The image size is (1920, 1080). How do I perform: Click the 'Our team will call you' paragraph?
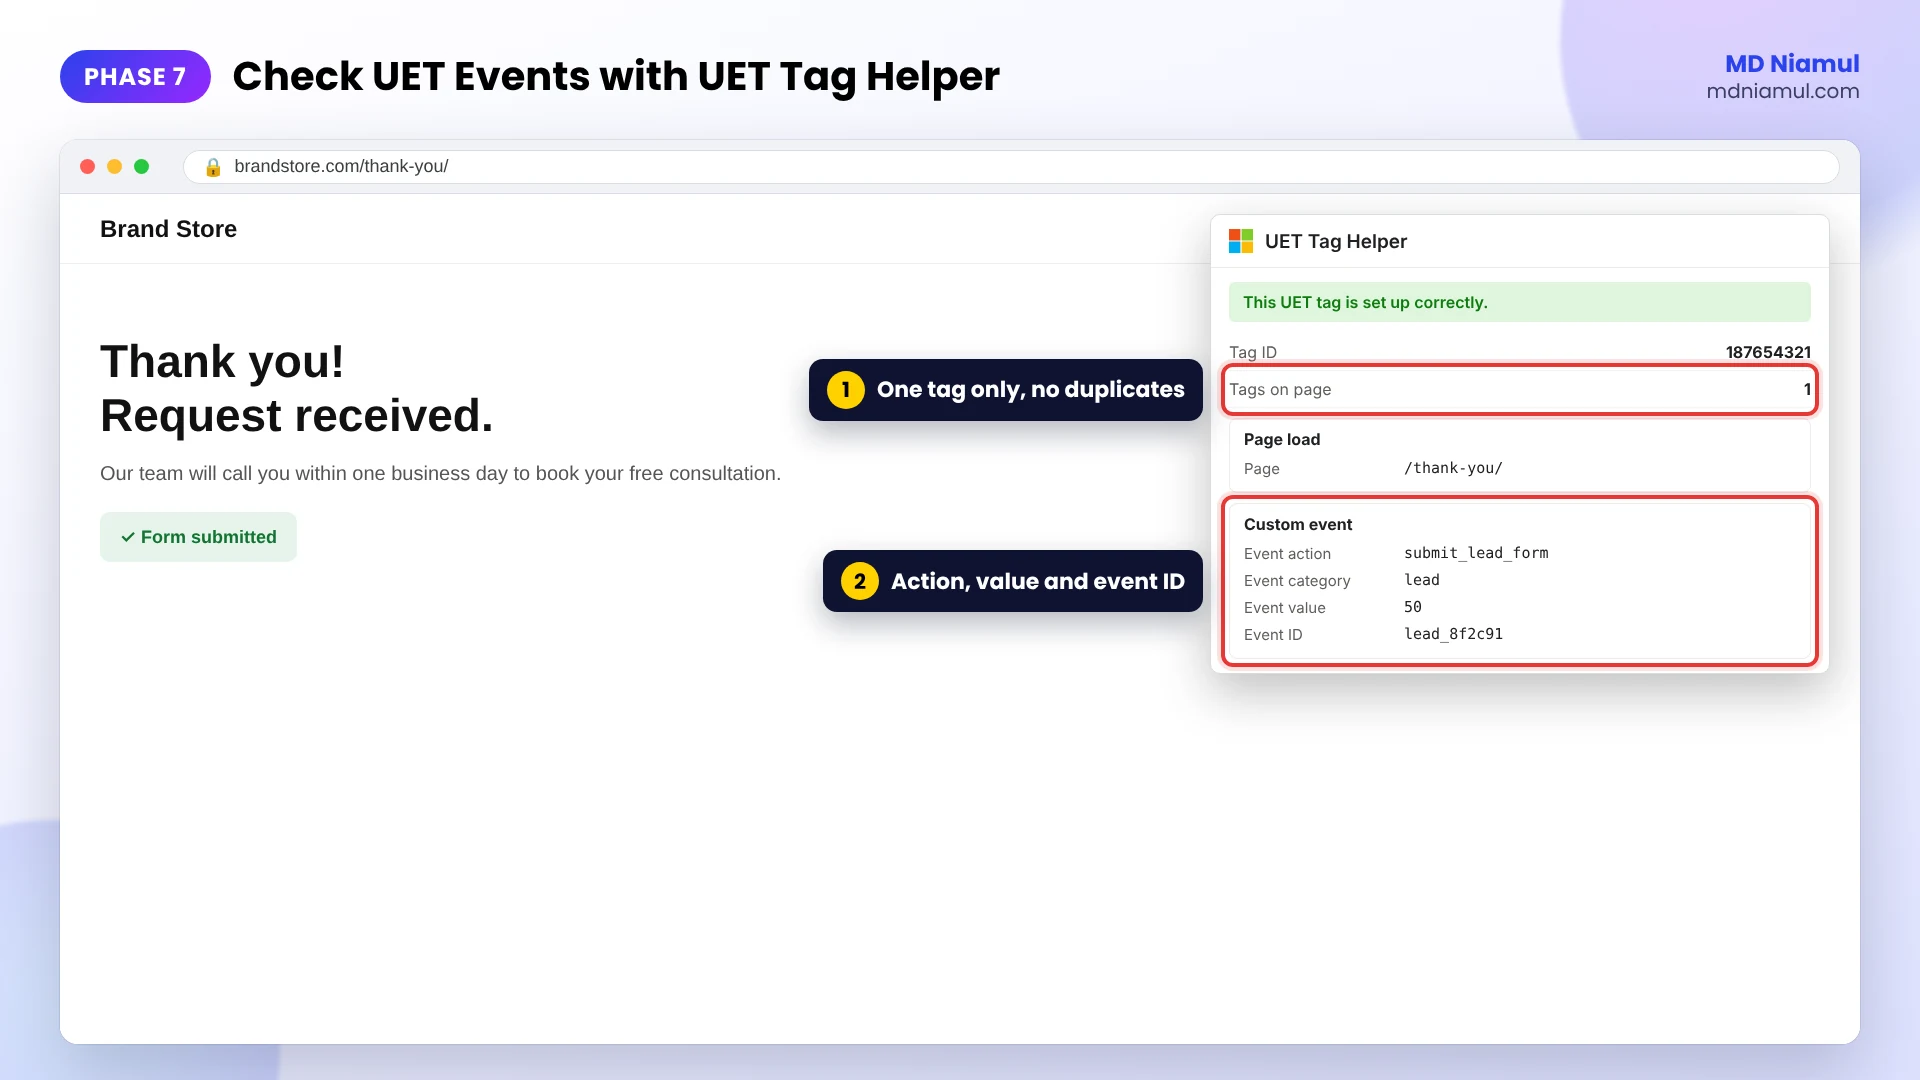click(440, 474)
